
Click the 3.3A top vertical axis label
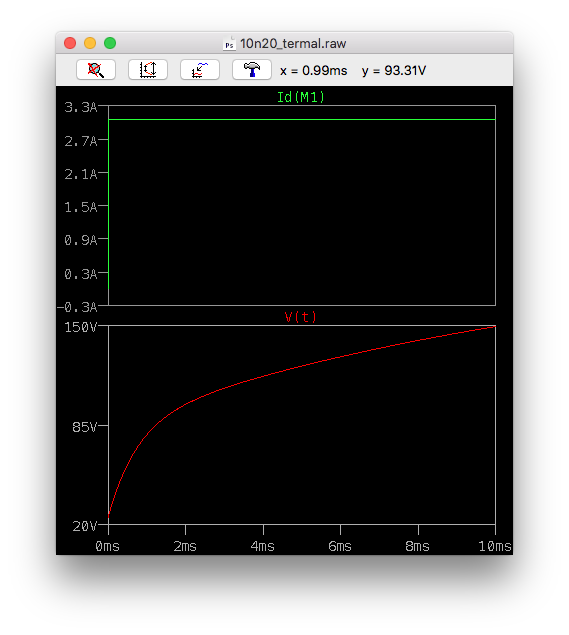81,107
